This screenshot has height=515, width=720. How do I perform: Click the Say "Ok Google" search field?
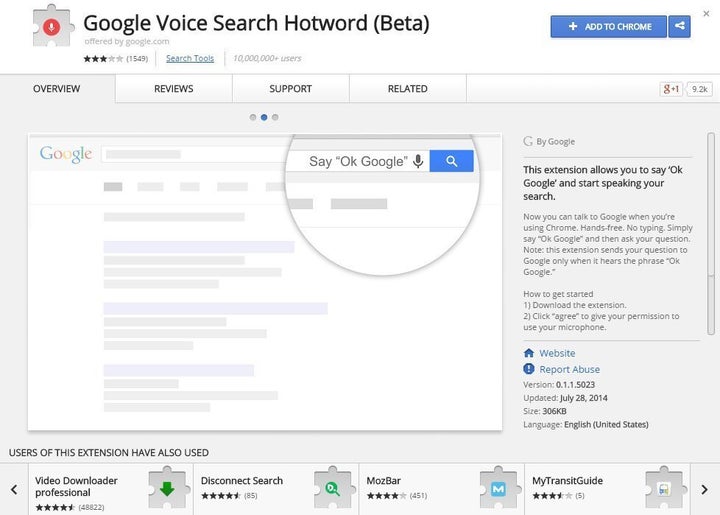[x=358, y=161]
